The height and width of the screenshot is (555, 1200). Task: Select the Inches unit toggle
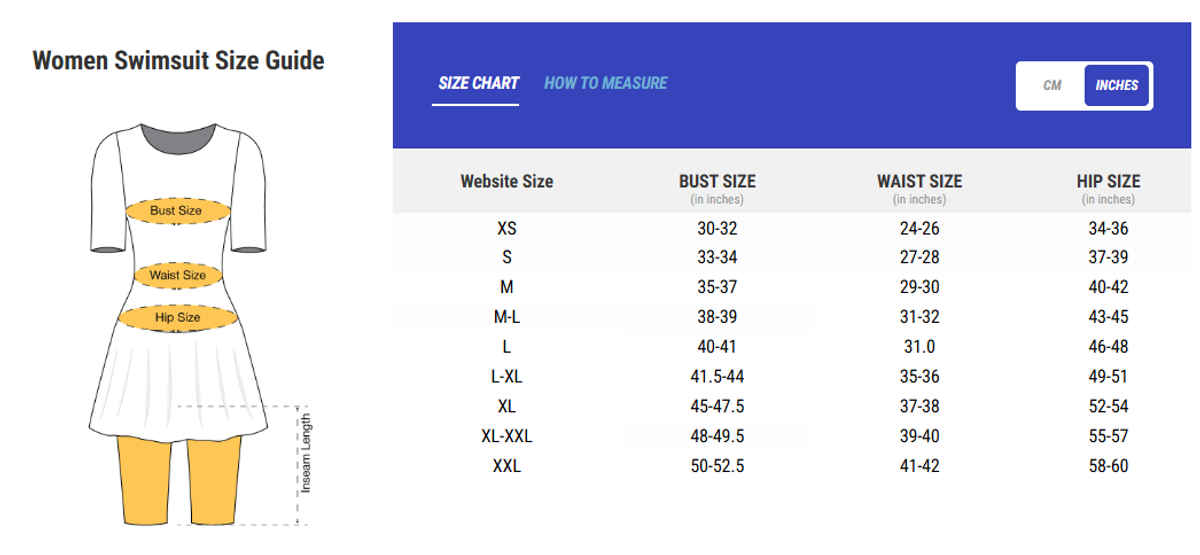click(1116, 85)
